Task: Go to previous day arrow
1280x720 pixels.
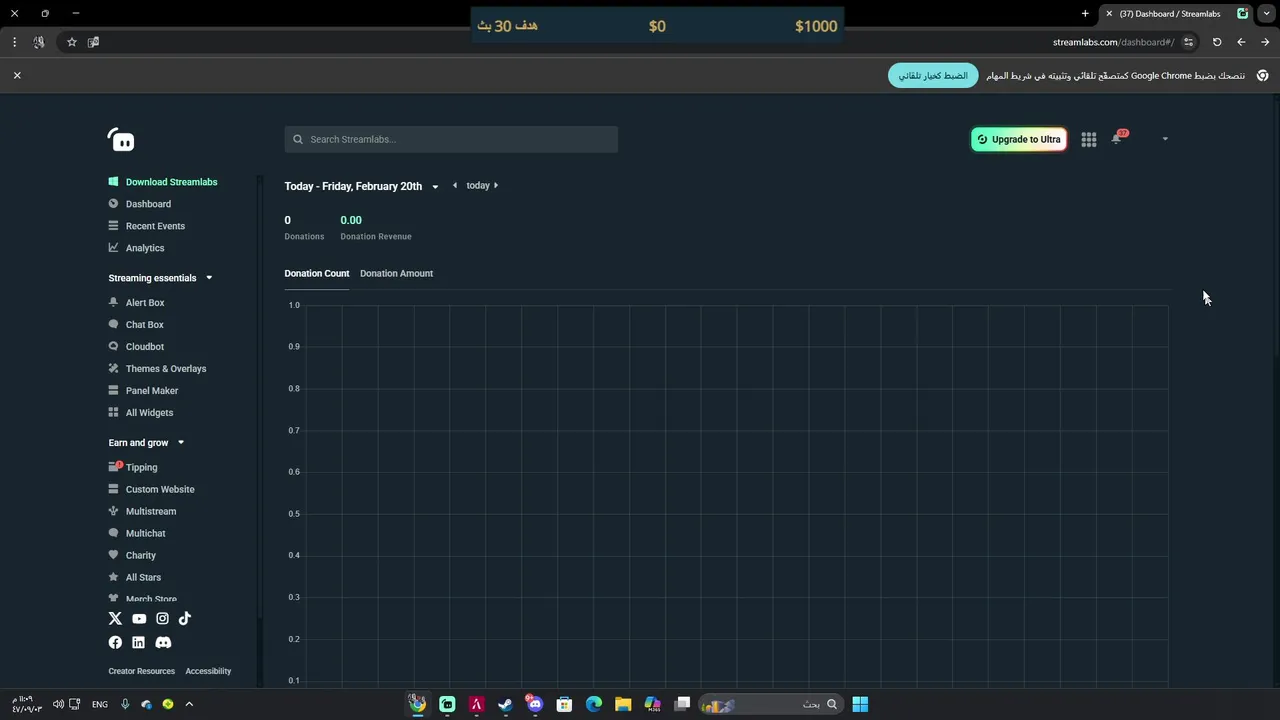Action: click(x=455, y=185)
